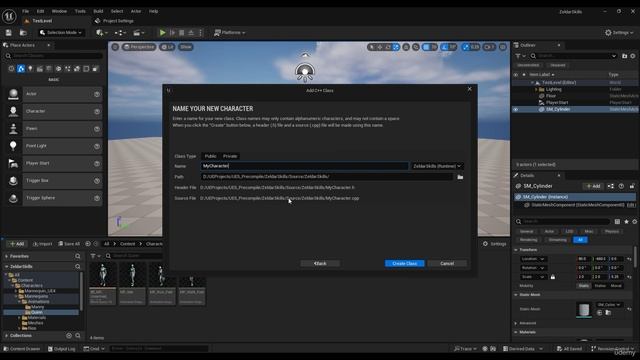Select Trigger Box in Place Actors

pyautogui.click(x=54, y=180)
